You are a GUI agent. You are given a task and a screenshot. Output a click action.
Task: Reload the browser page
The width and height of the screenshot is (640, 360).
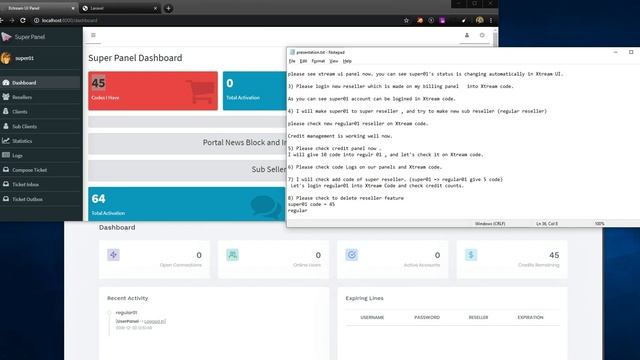[x=23, y=20]
